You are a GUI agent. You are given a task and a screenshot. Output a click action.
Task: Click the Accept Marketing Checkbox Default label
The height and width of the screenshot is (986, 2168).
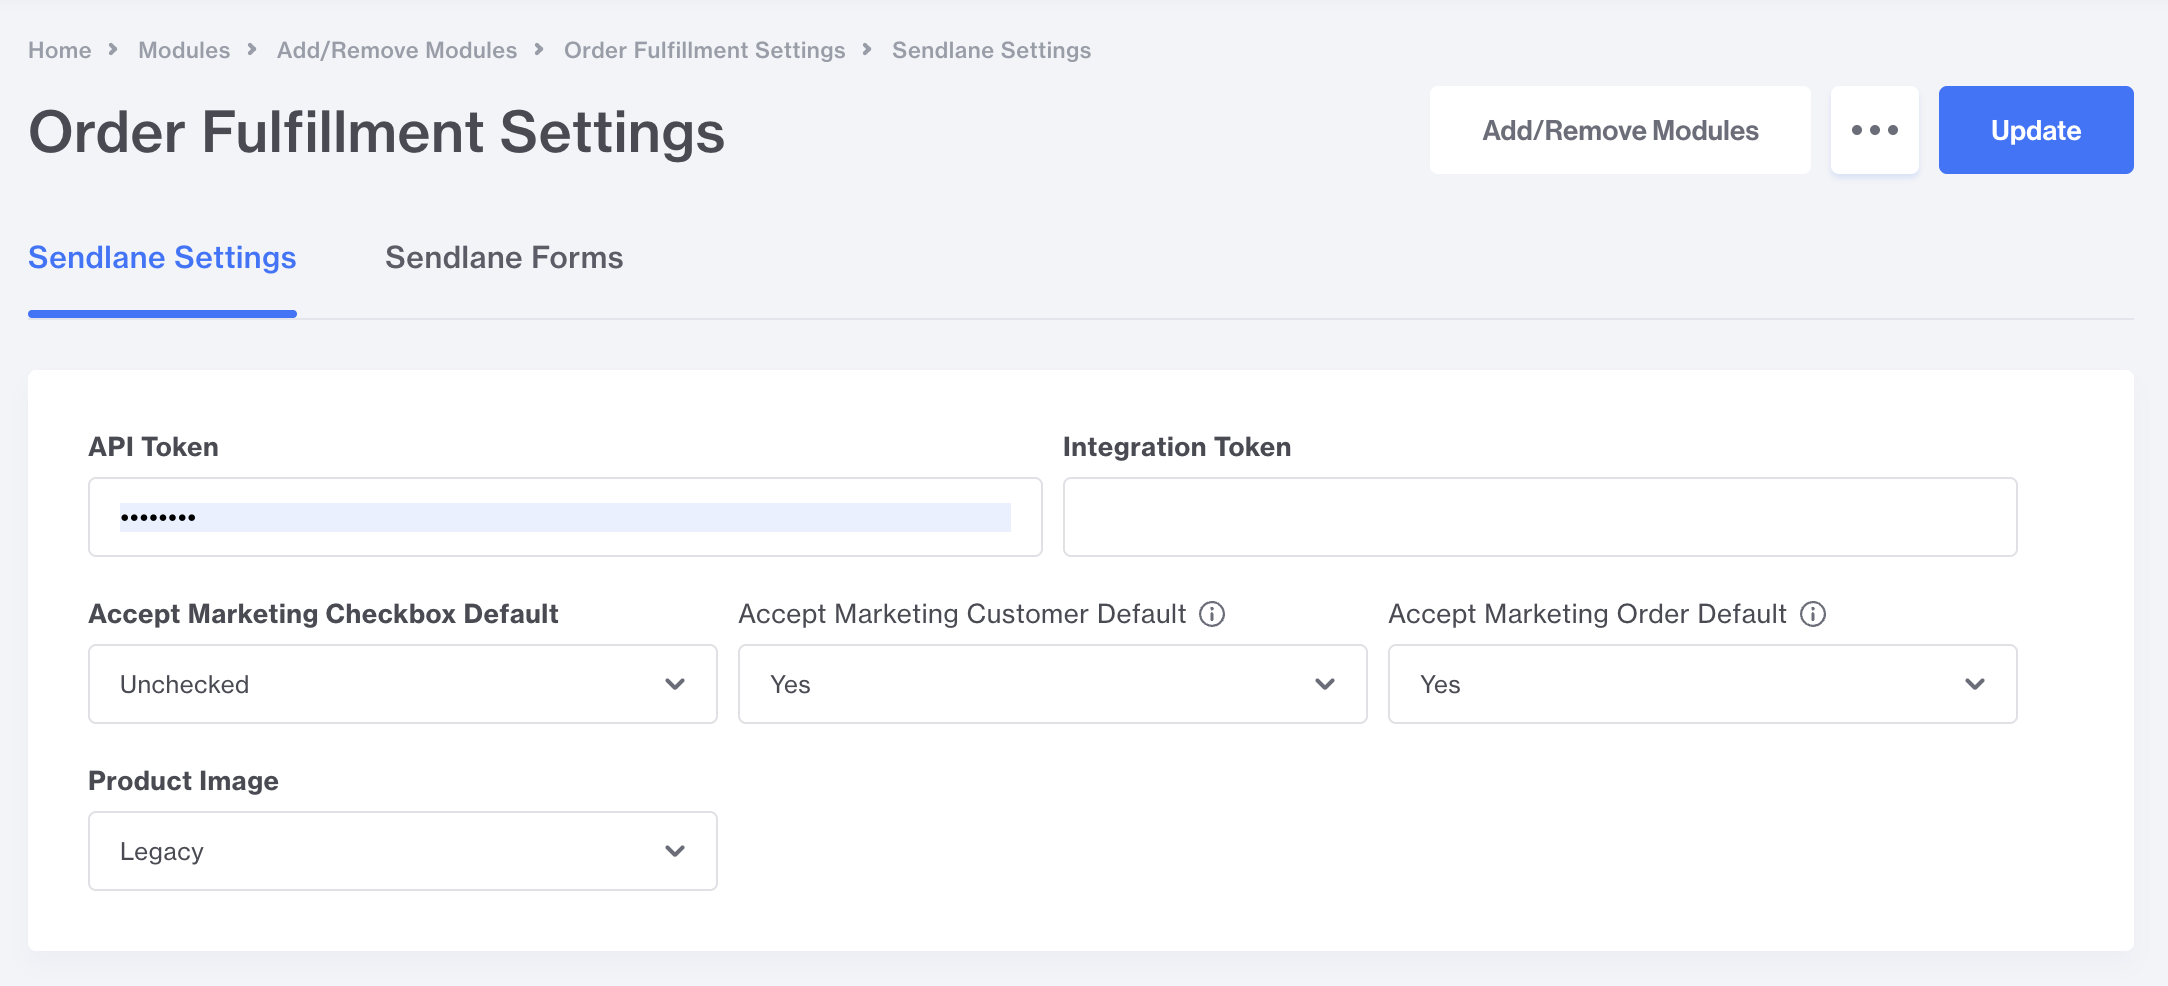click(323, 614)
